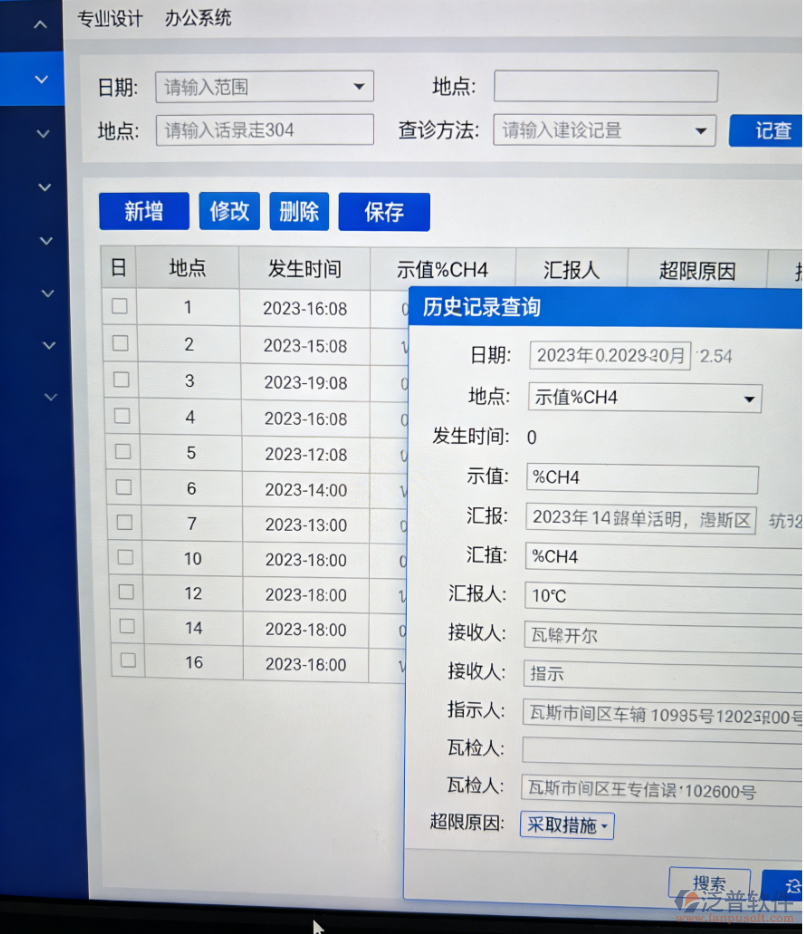Image resolution: width=804 pixels, height=934 pixels.
Task: Open the 地点 dropdown showing 示值%CH4
Action: [x=749, y=397]
